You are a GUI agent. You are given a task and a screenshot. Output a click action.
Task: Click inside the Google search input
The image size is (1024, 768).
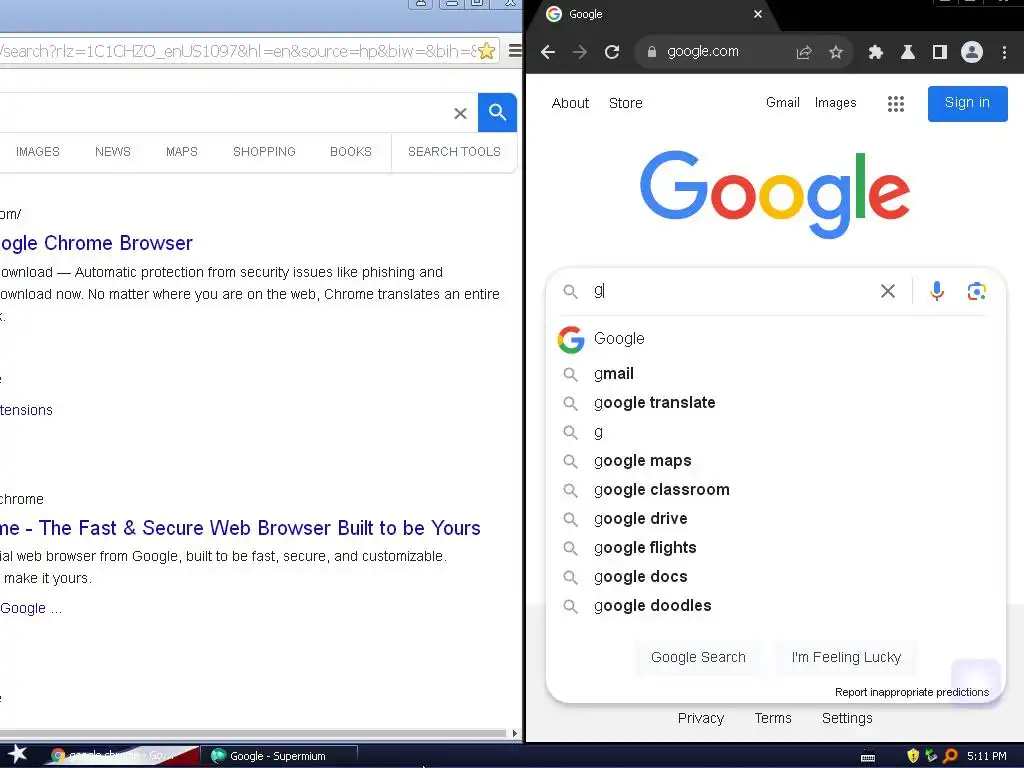coord(731,291)
